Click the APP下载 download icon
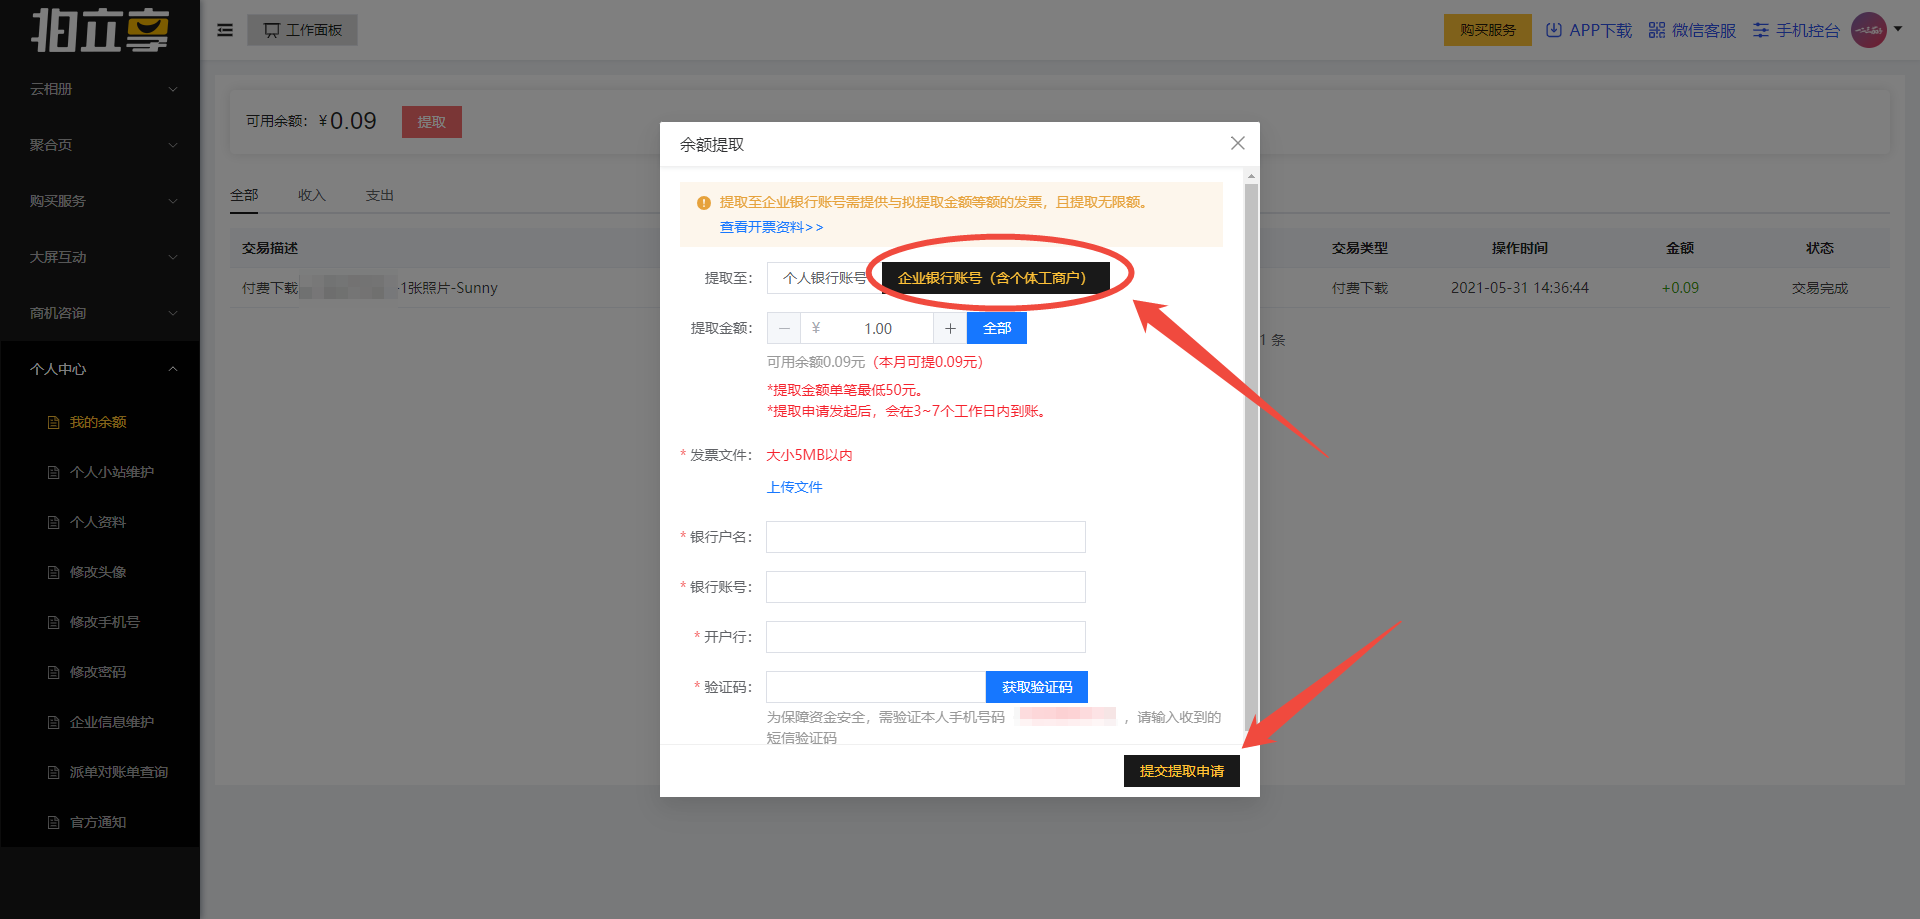The height and width of the screenshot is (919, 1920). click(x=1553, y=30)
